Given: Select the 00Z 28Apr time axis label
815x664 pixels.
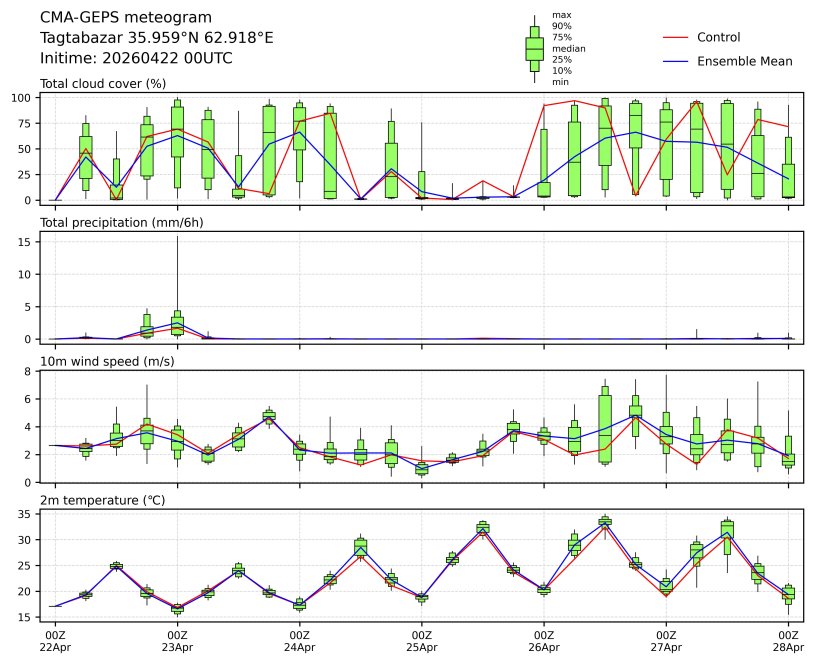Looking at the screenshot, I should pos(788,641).
